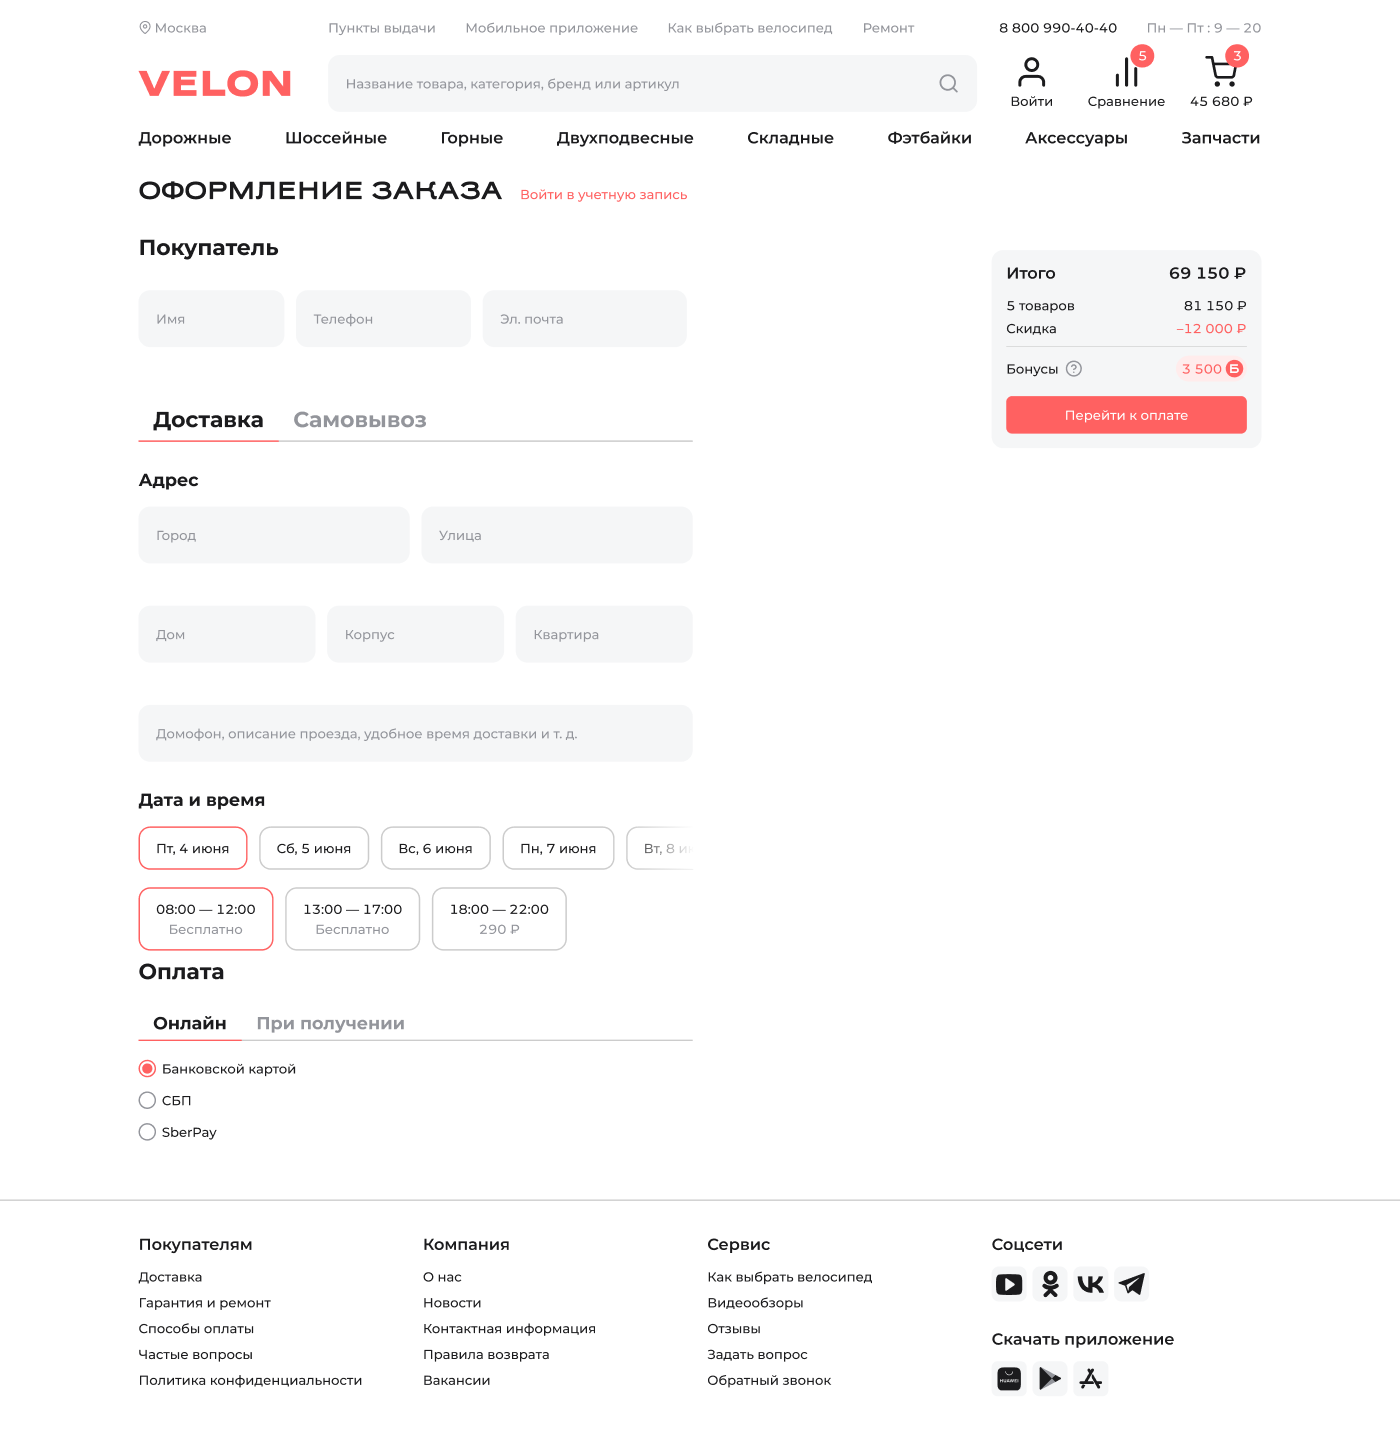
Task: Choose the 13:00 — 17:00 delivery slot
Action: 352,918
